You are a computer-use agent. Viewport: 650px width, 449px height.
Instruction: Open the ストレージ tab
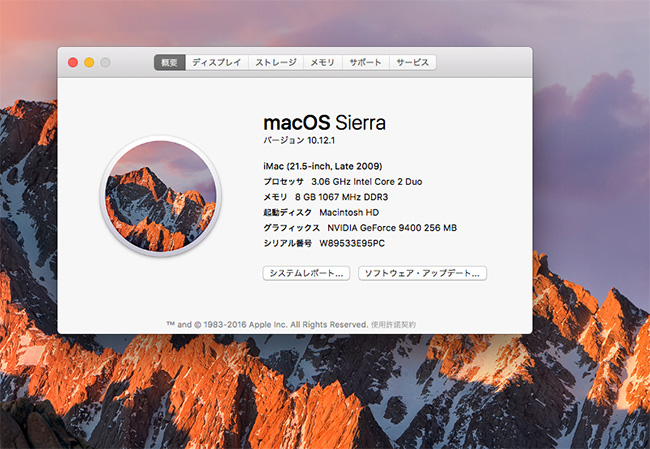click(276, 63)
